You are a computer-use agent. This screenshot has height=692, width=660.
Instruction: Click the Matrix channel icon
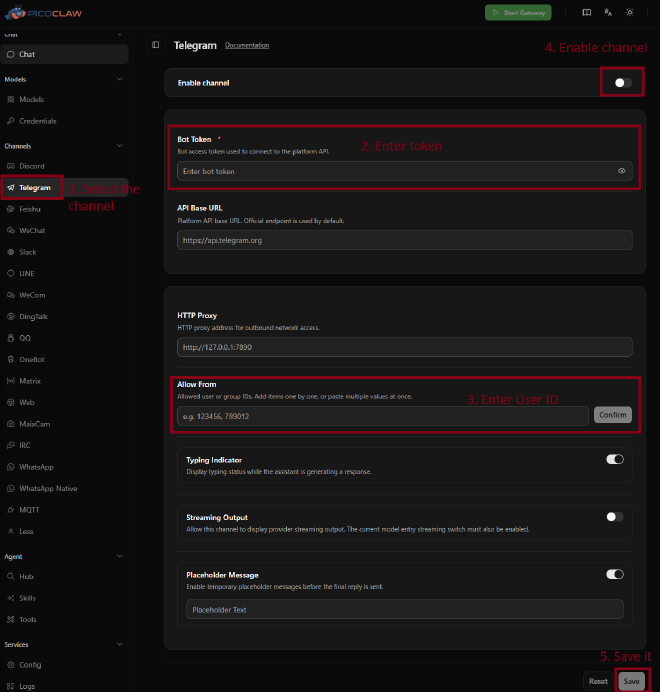[x=11, y=381]
